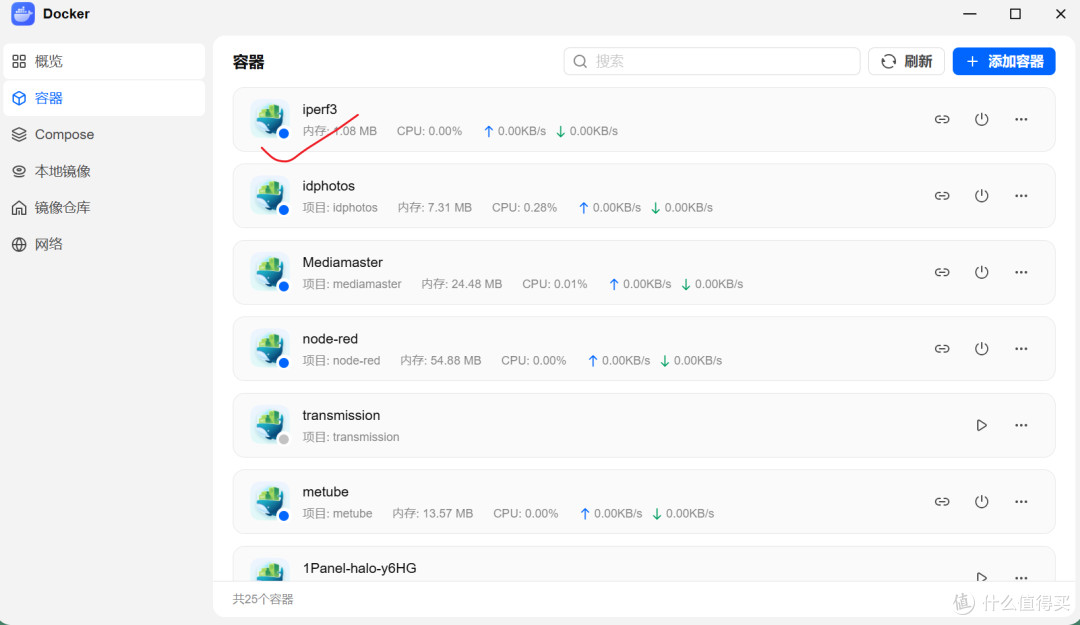Click the node-red container thumbnail
Image resolution: width=1080 pixels, height=625 pixels.
pyautogui.click(x=269, y=349)
